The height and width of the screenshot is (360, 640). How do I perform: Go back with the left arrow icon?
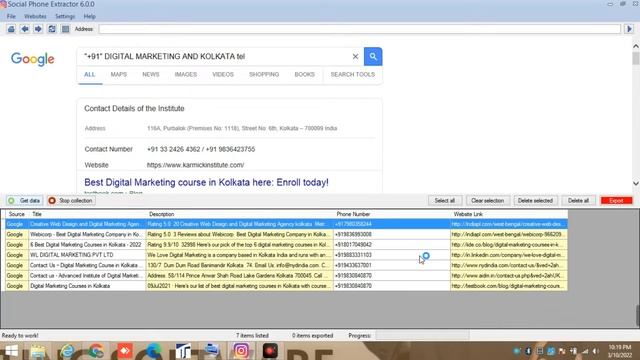coord(25,29)
